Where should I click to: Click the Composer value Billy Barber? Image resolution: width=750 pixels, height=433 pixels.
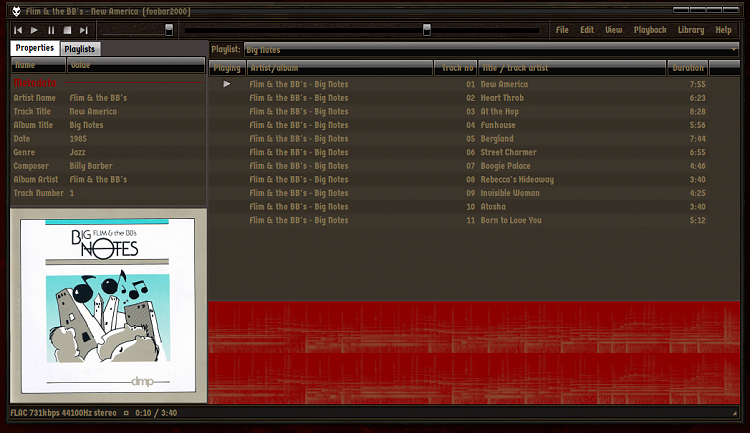coord(91,166)
